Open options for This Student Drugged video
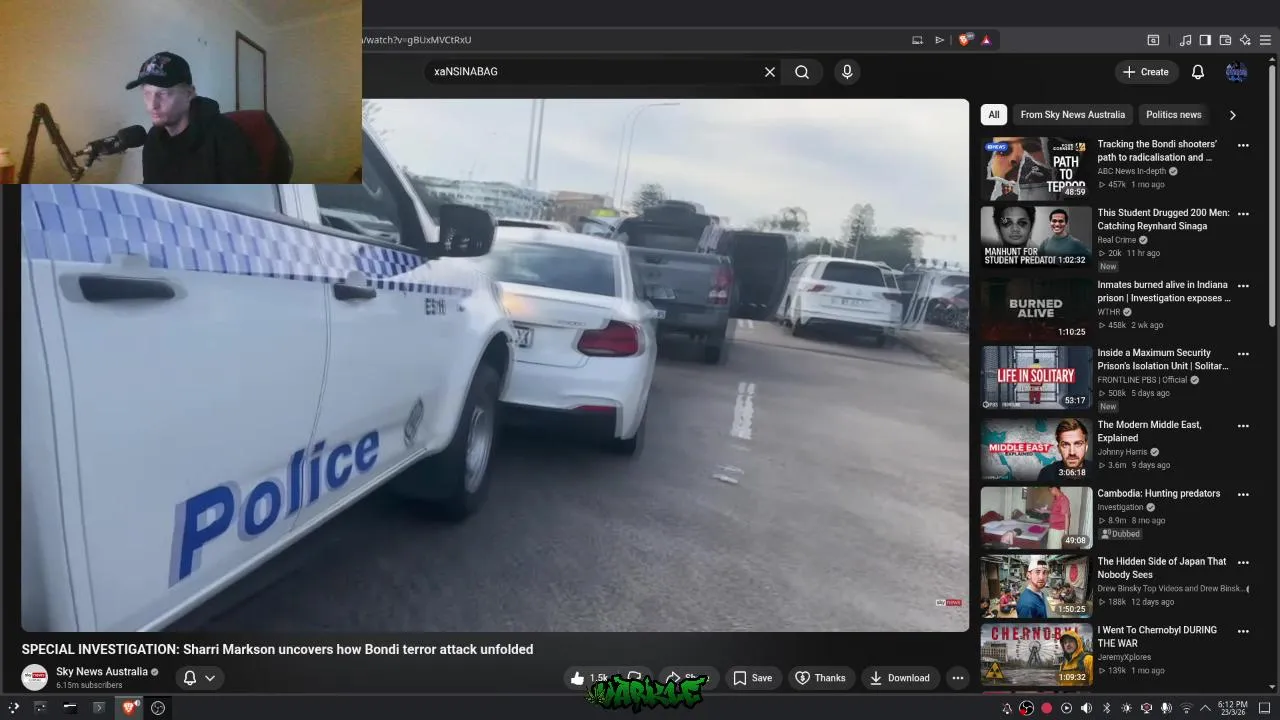Viewport: 1280px width, 720px height. pos(1243,214)
